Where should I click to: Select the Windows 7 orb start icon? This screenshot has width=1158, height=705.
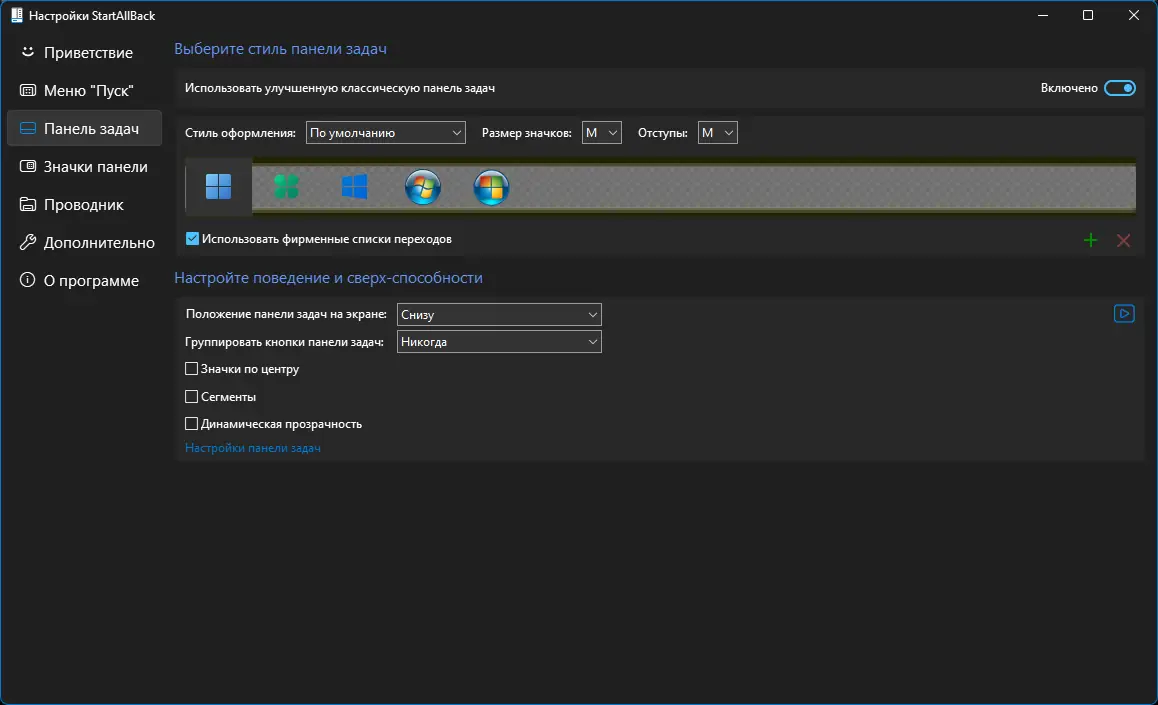(x=422, y=187)
